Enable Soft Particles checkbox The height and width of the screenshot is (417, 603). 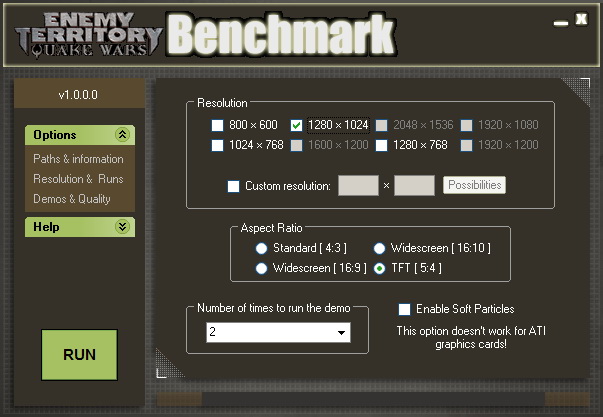404,309
